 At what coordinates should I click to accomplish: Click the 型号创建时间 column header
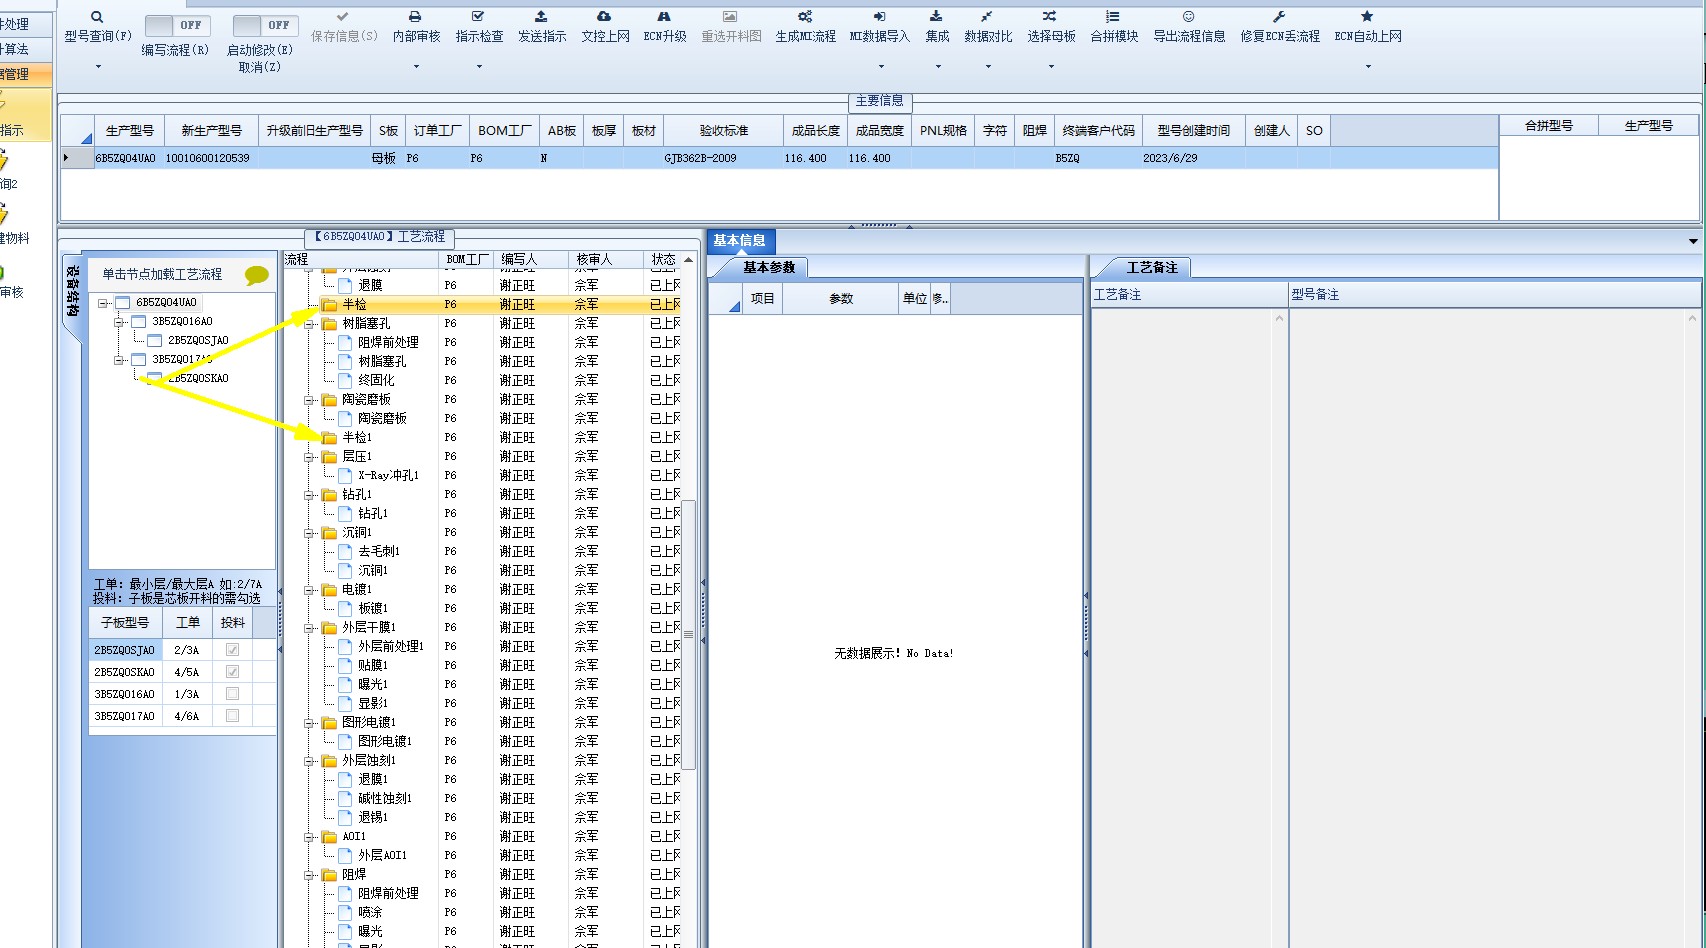click(1194, 131)
